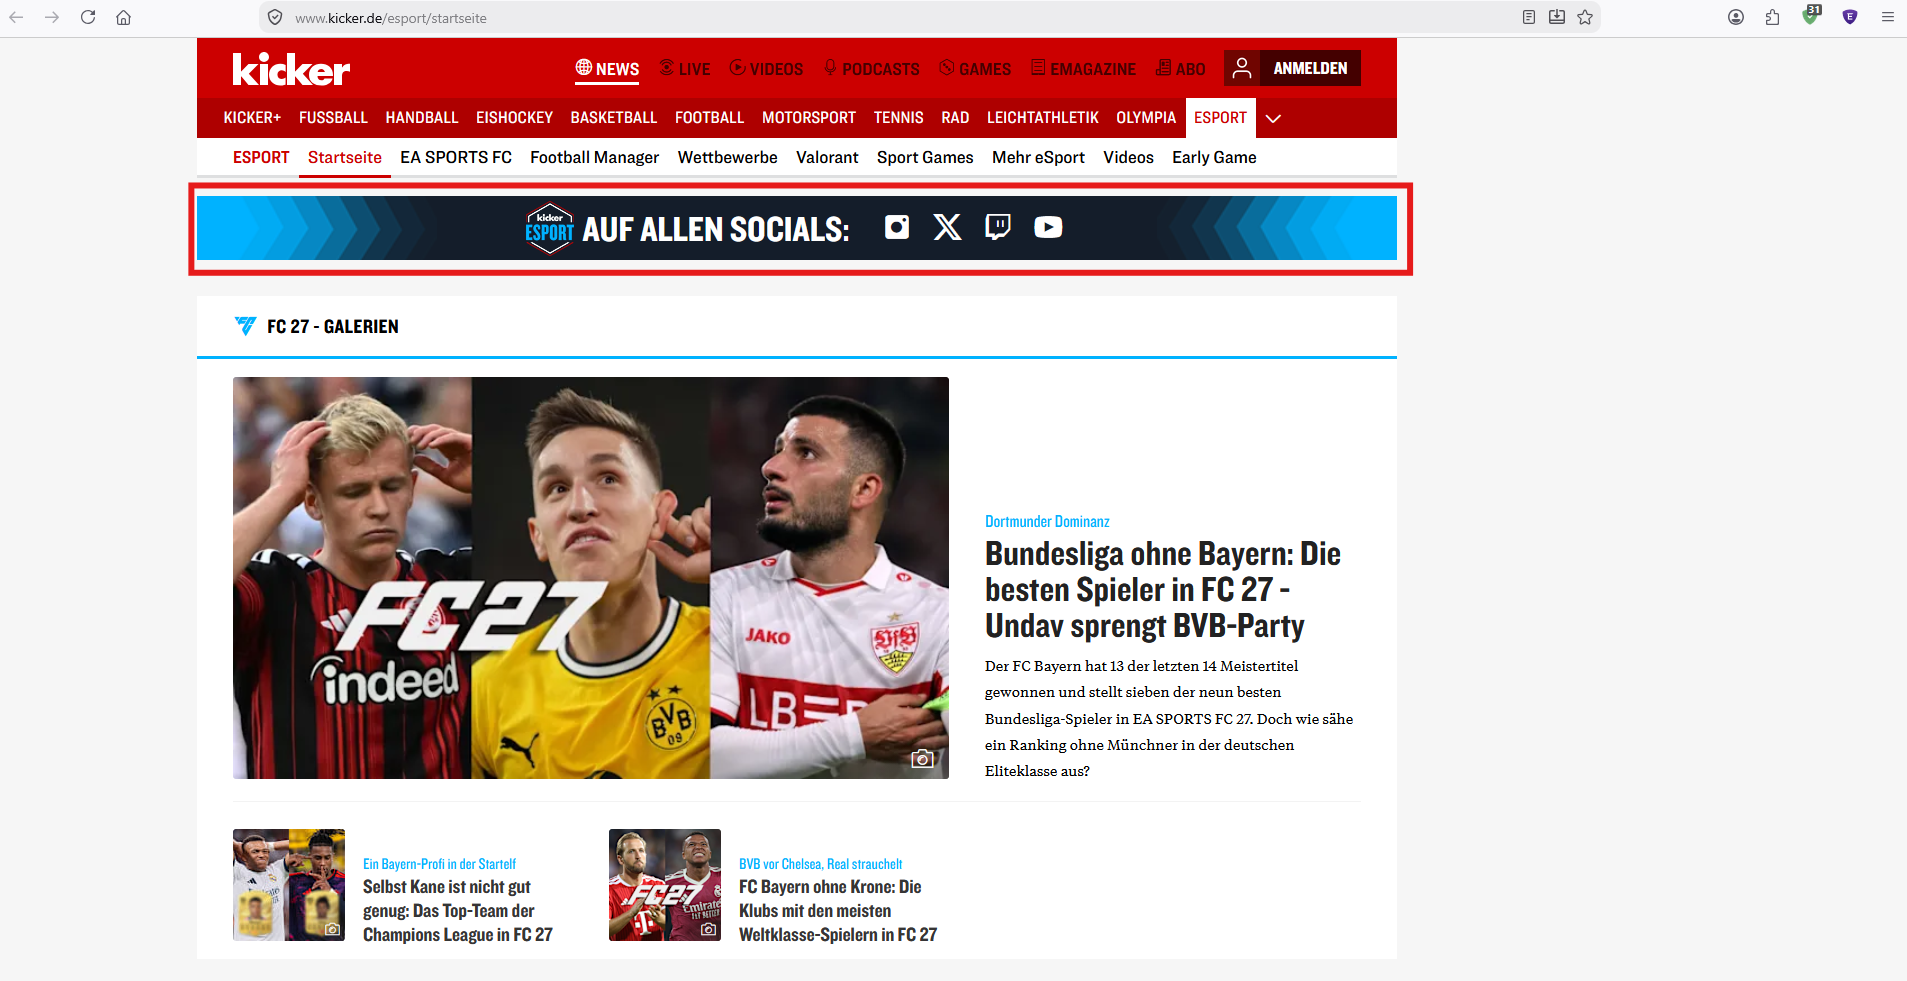
Task: Open the FC Bayern ohne Krone article
Action: point(838,910)
